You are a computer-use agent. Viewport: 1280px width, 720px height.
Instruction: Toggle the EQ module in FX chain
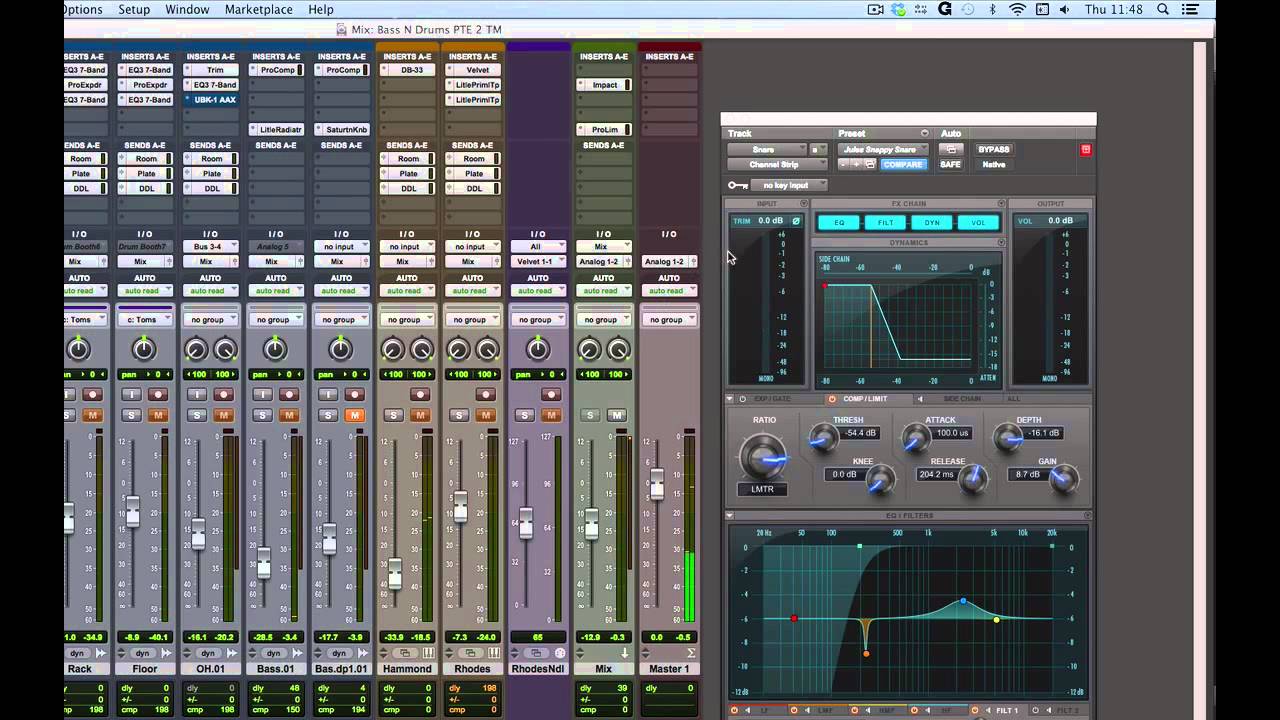click(839, 223)
